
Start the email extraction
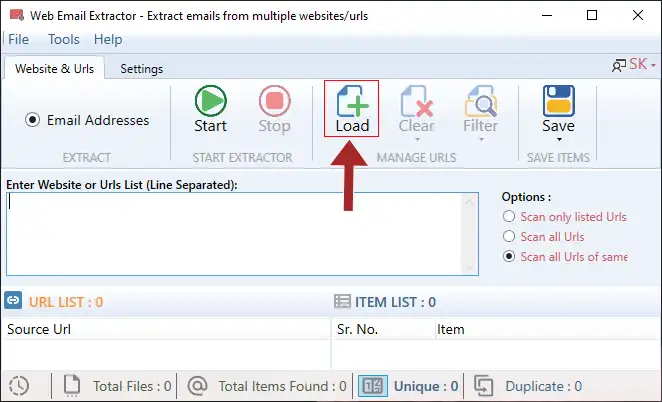coord(210,109)
